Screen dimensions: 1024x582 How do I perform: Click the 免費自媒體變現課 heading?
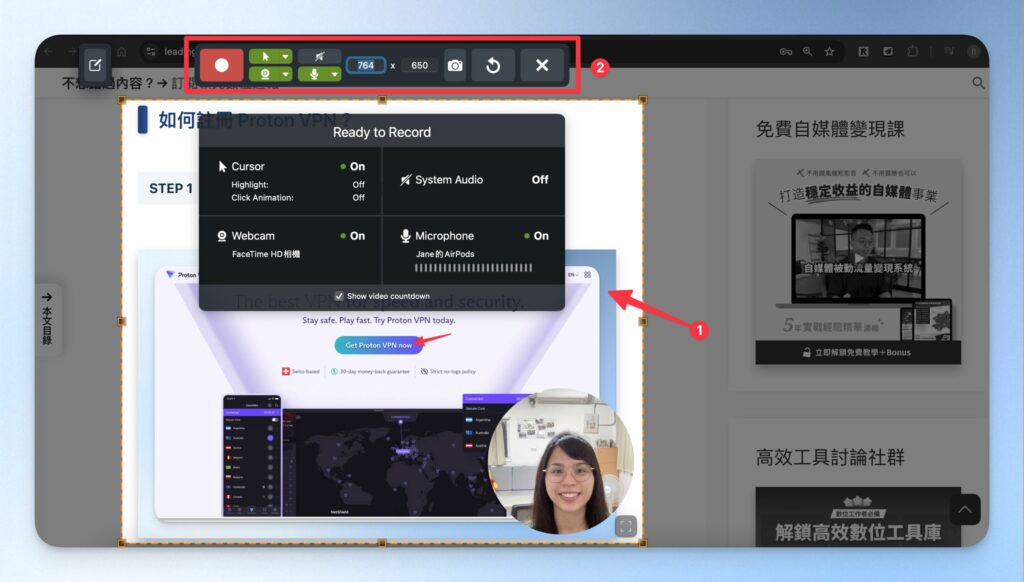coord(830,129)
